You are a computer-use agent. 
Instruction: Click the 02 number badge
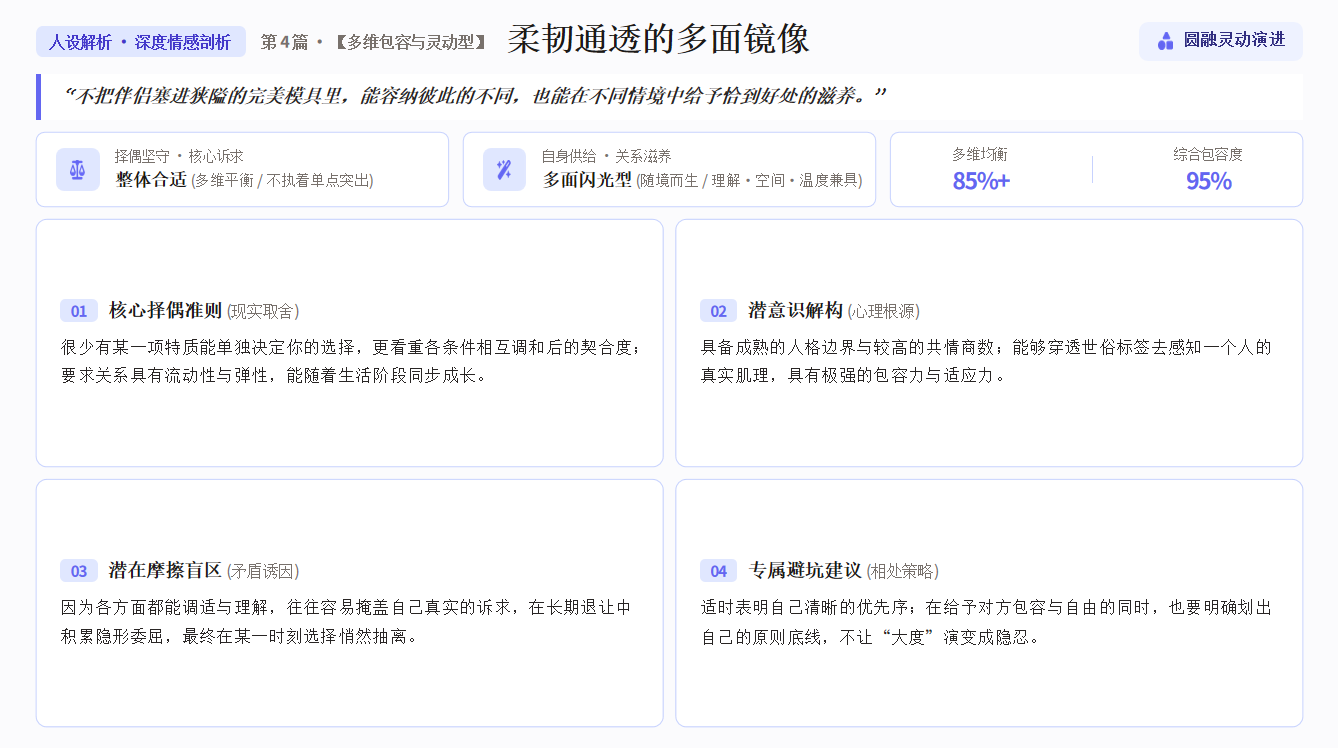718,311
